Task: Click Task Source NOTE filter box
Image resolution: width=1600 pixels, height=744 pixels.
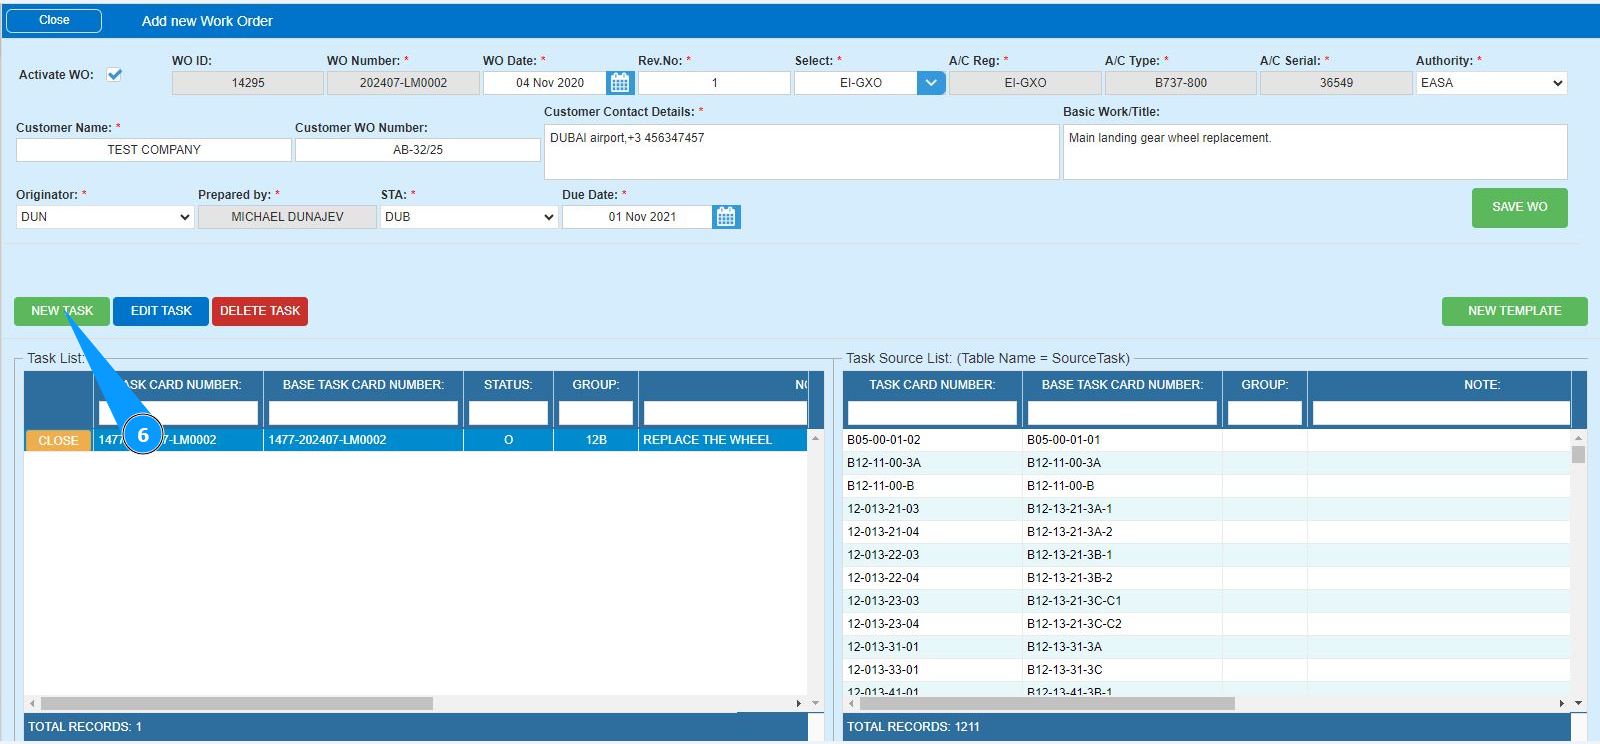Action: coord(1441,413)
